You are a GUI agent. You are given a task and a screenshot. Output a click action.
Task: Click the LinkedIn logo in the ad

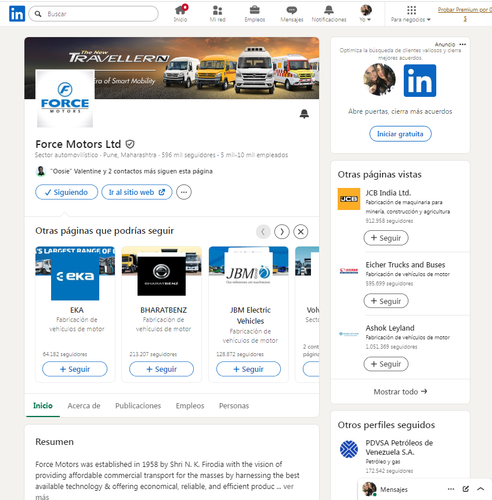click(x=420, y=80)
